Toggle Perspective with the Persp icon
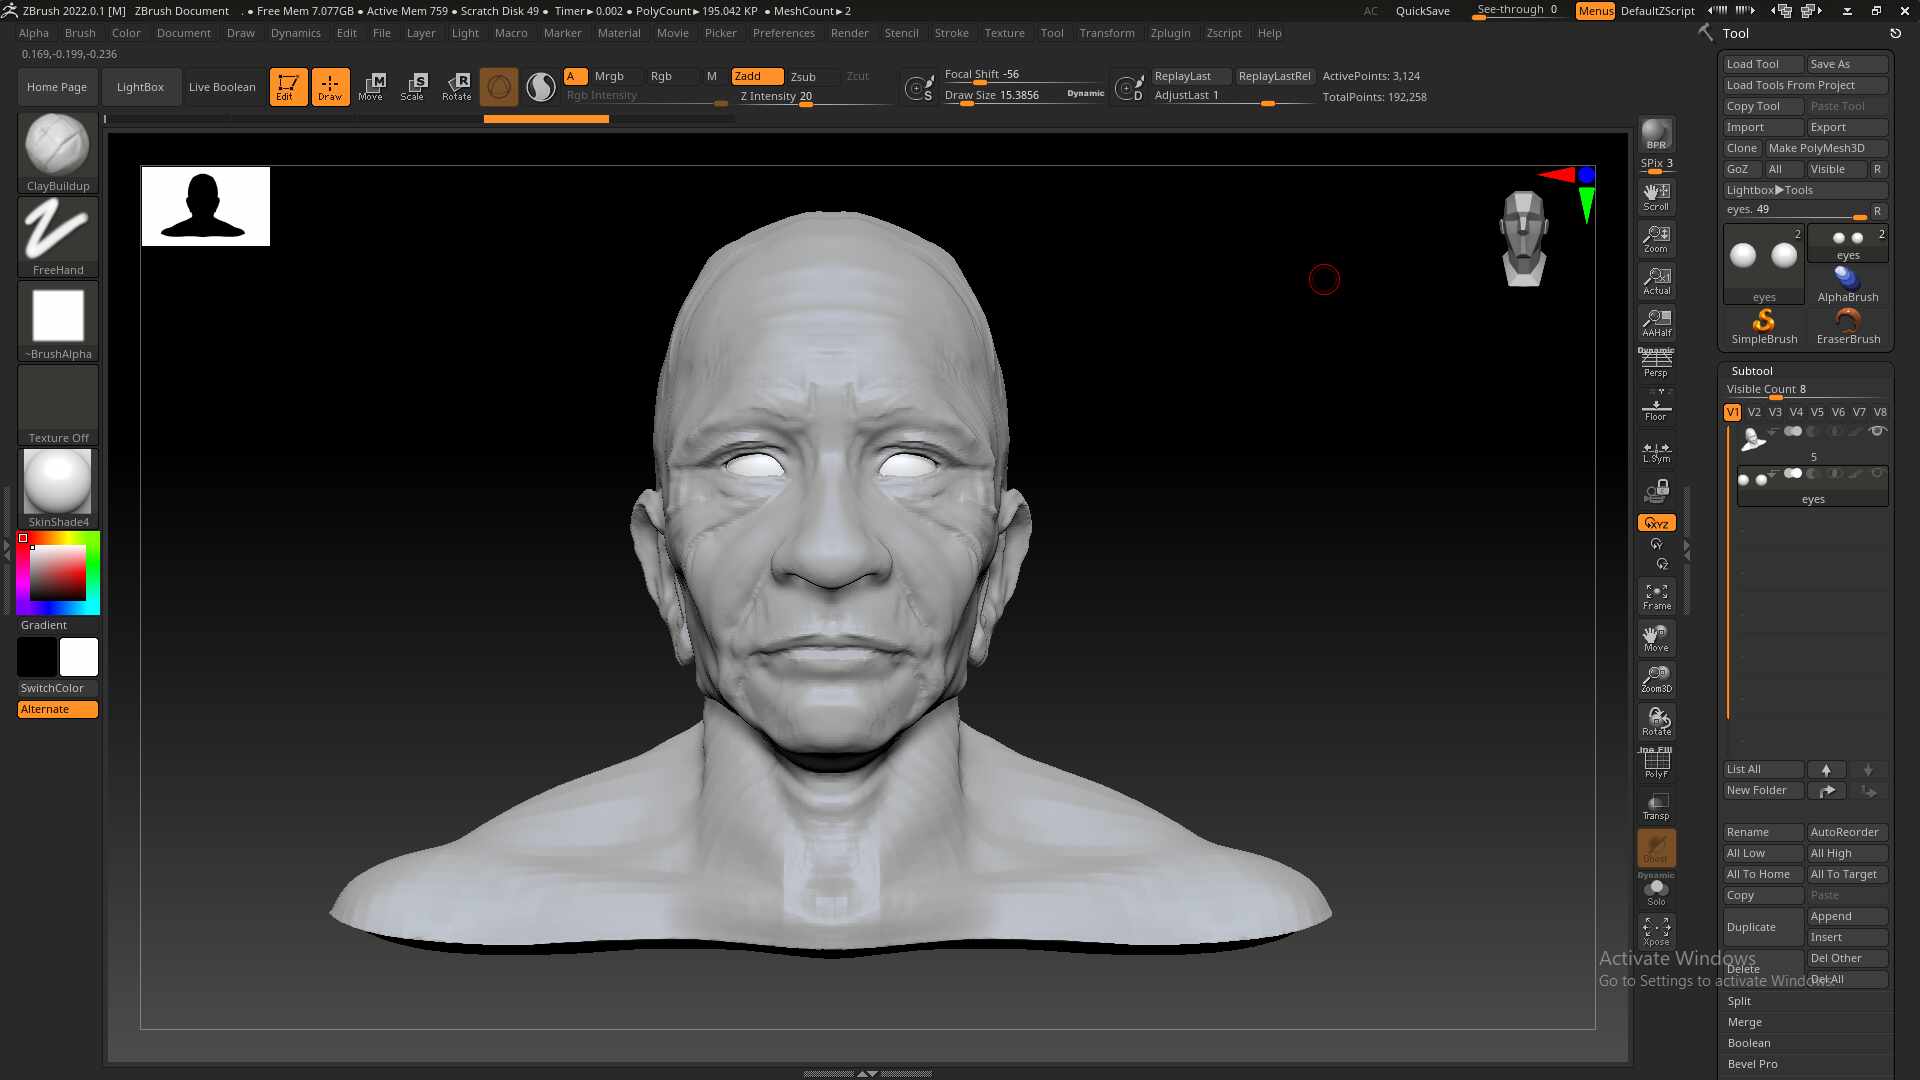1920x1080 pixels. (x=1656, y=360)
